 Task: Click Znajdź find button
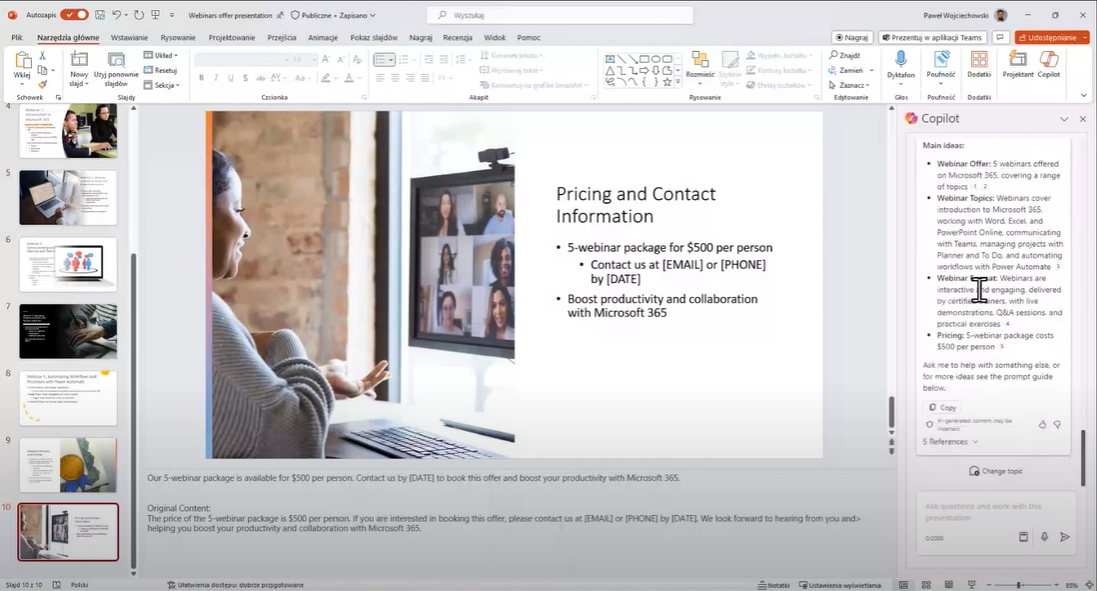click(844, 55)
